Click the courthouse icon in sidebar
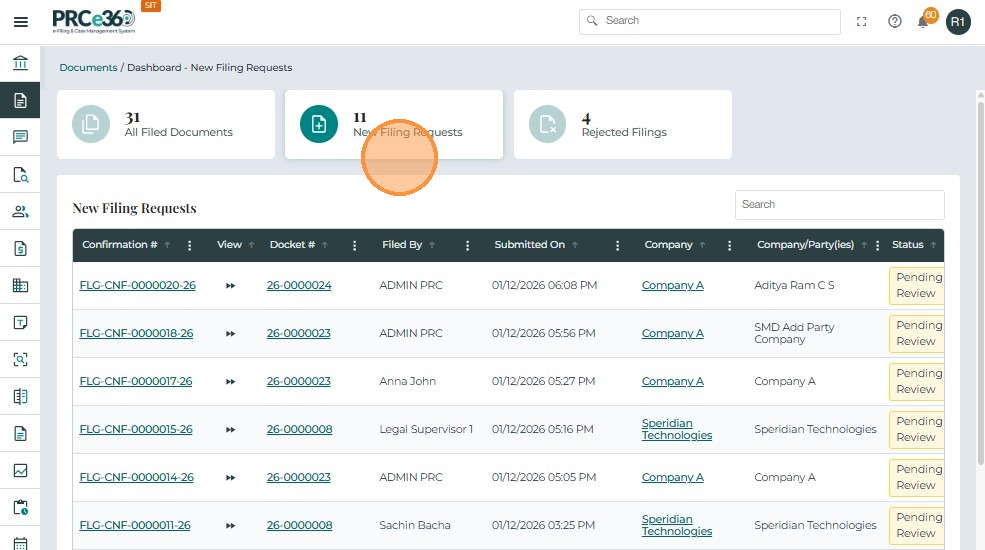985x550 pixels. coord(20,63)
